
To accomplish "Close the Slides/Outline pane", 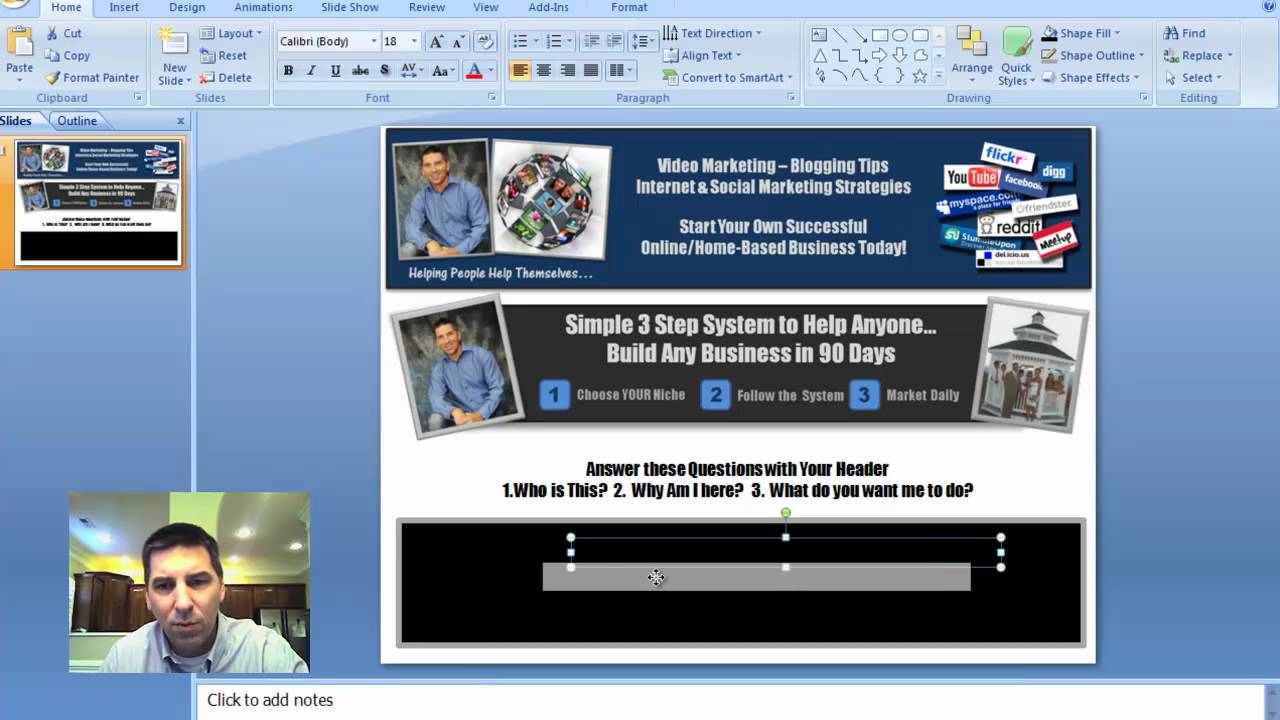I will [x=181, y=121].
